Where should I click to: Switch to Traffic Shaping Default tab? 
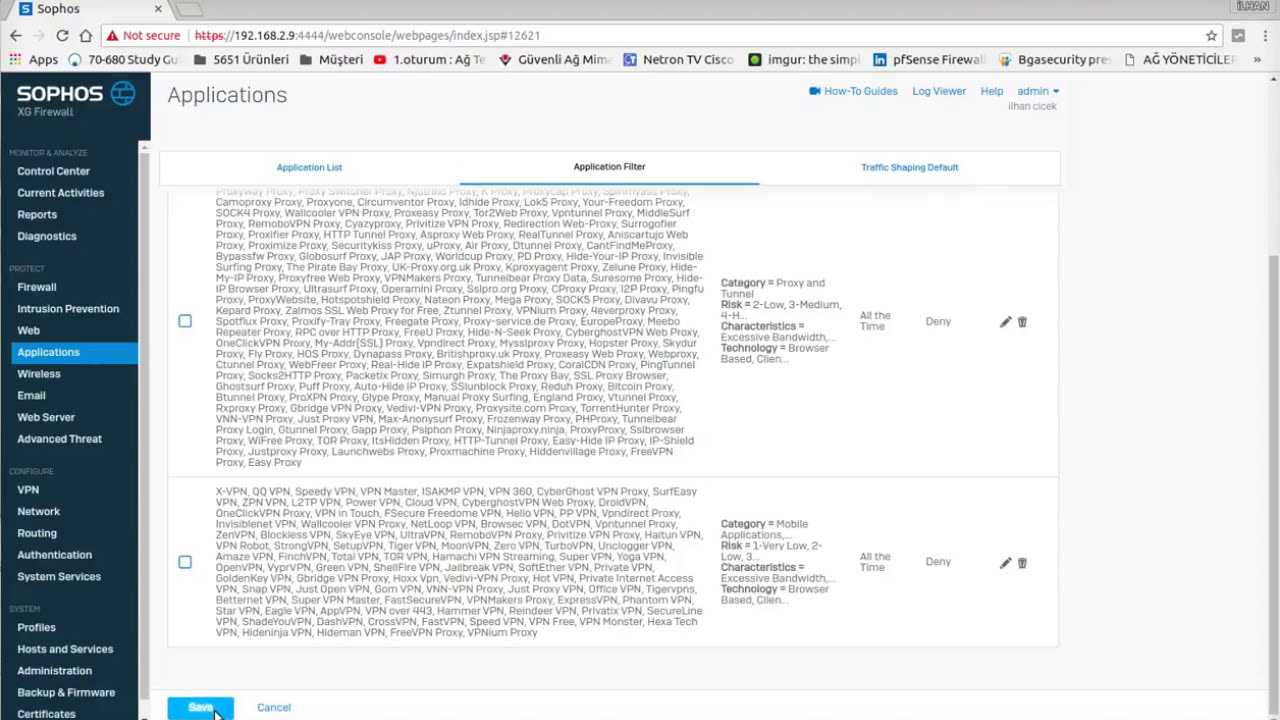pos(909,167)
